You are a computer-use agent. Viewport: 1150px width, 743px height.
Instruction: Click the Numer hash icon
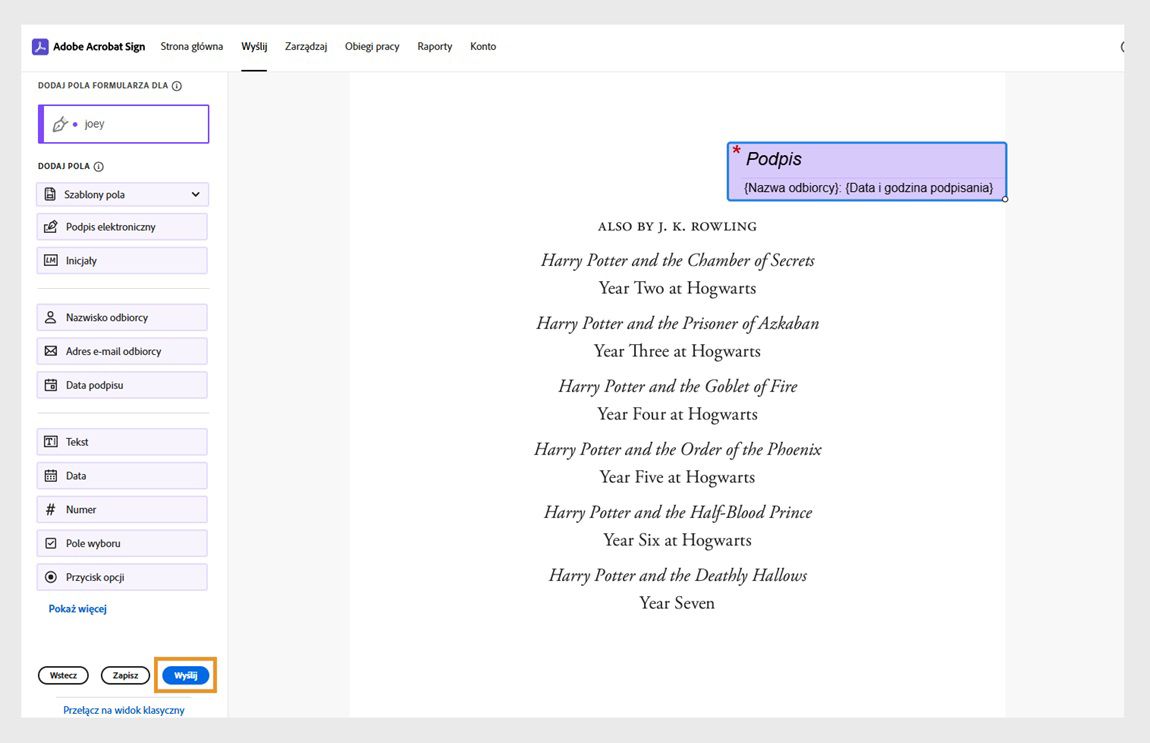click(51, 509)
